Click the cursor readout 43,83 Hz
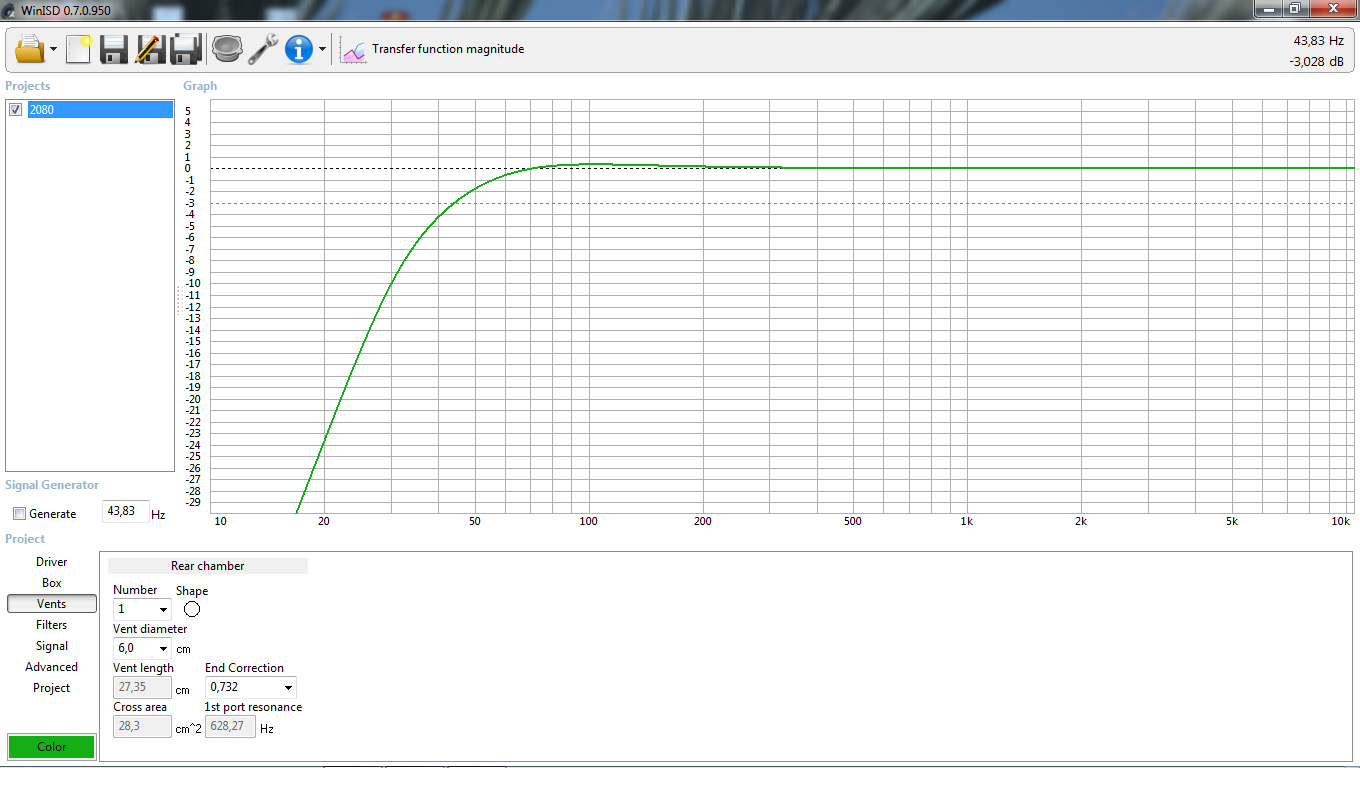This screenshot has height=786, width=1360. pos(1318,41)
